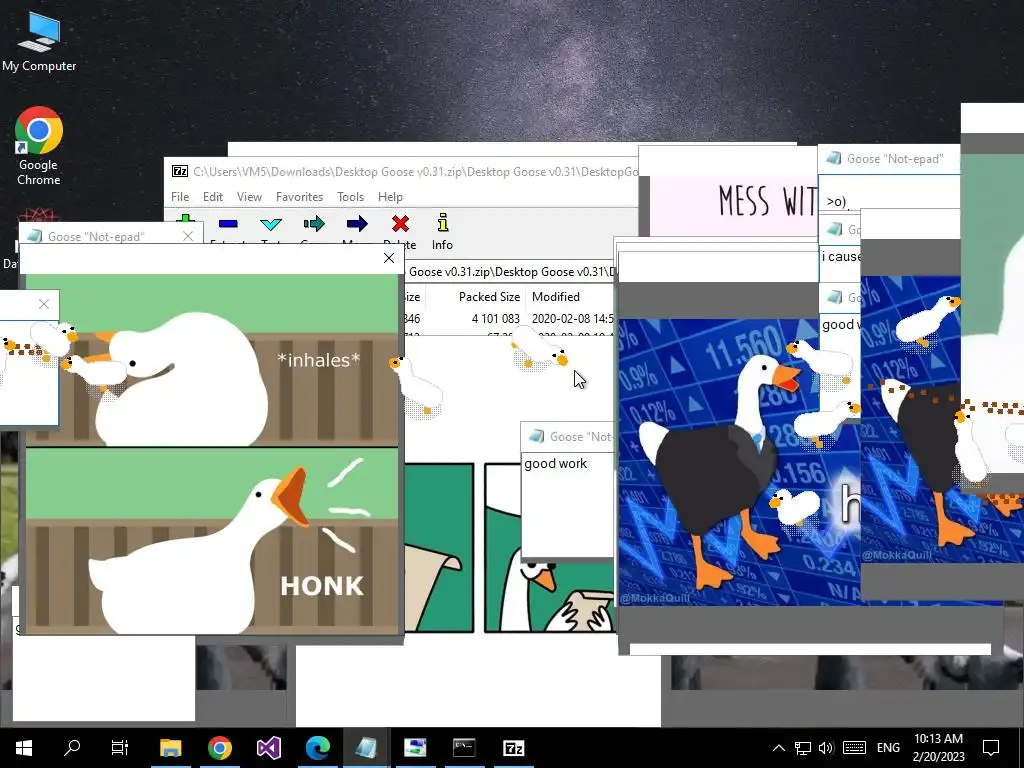
Task: Click the '>o)' text in the notepad
Action: 838,202
